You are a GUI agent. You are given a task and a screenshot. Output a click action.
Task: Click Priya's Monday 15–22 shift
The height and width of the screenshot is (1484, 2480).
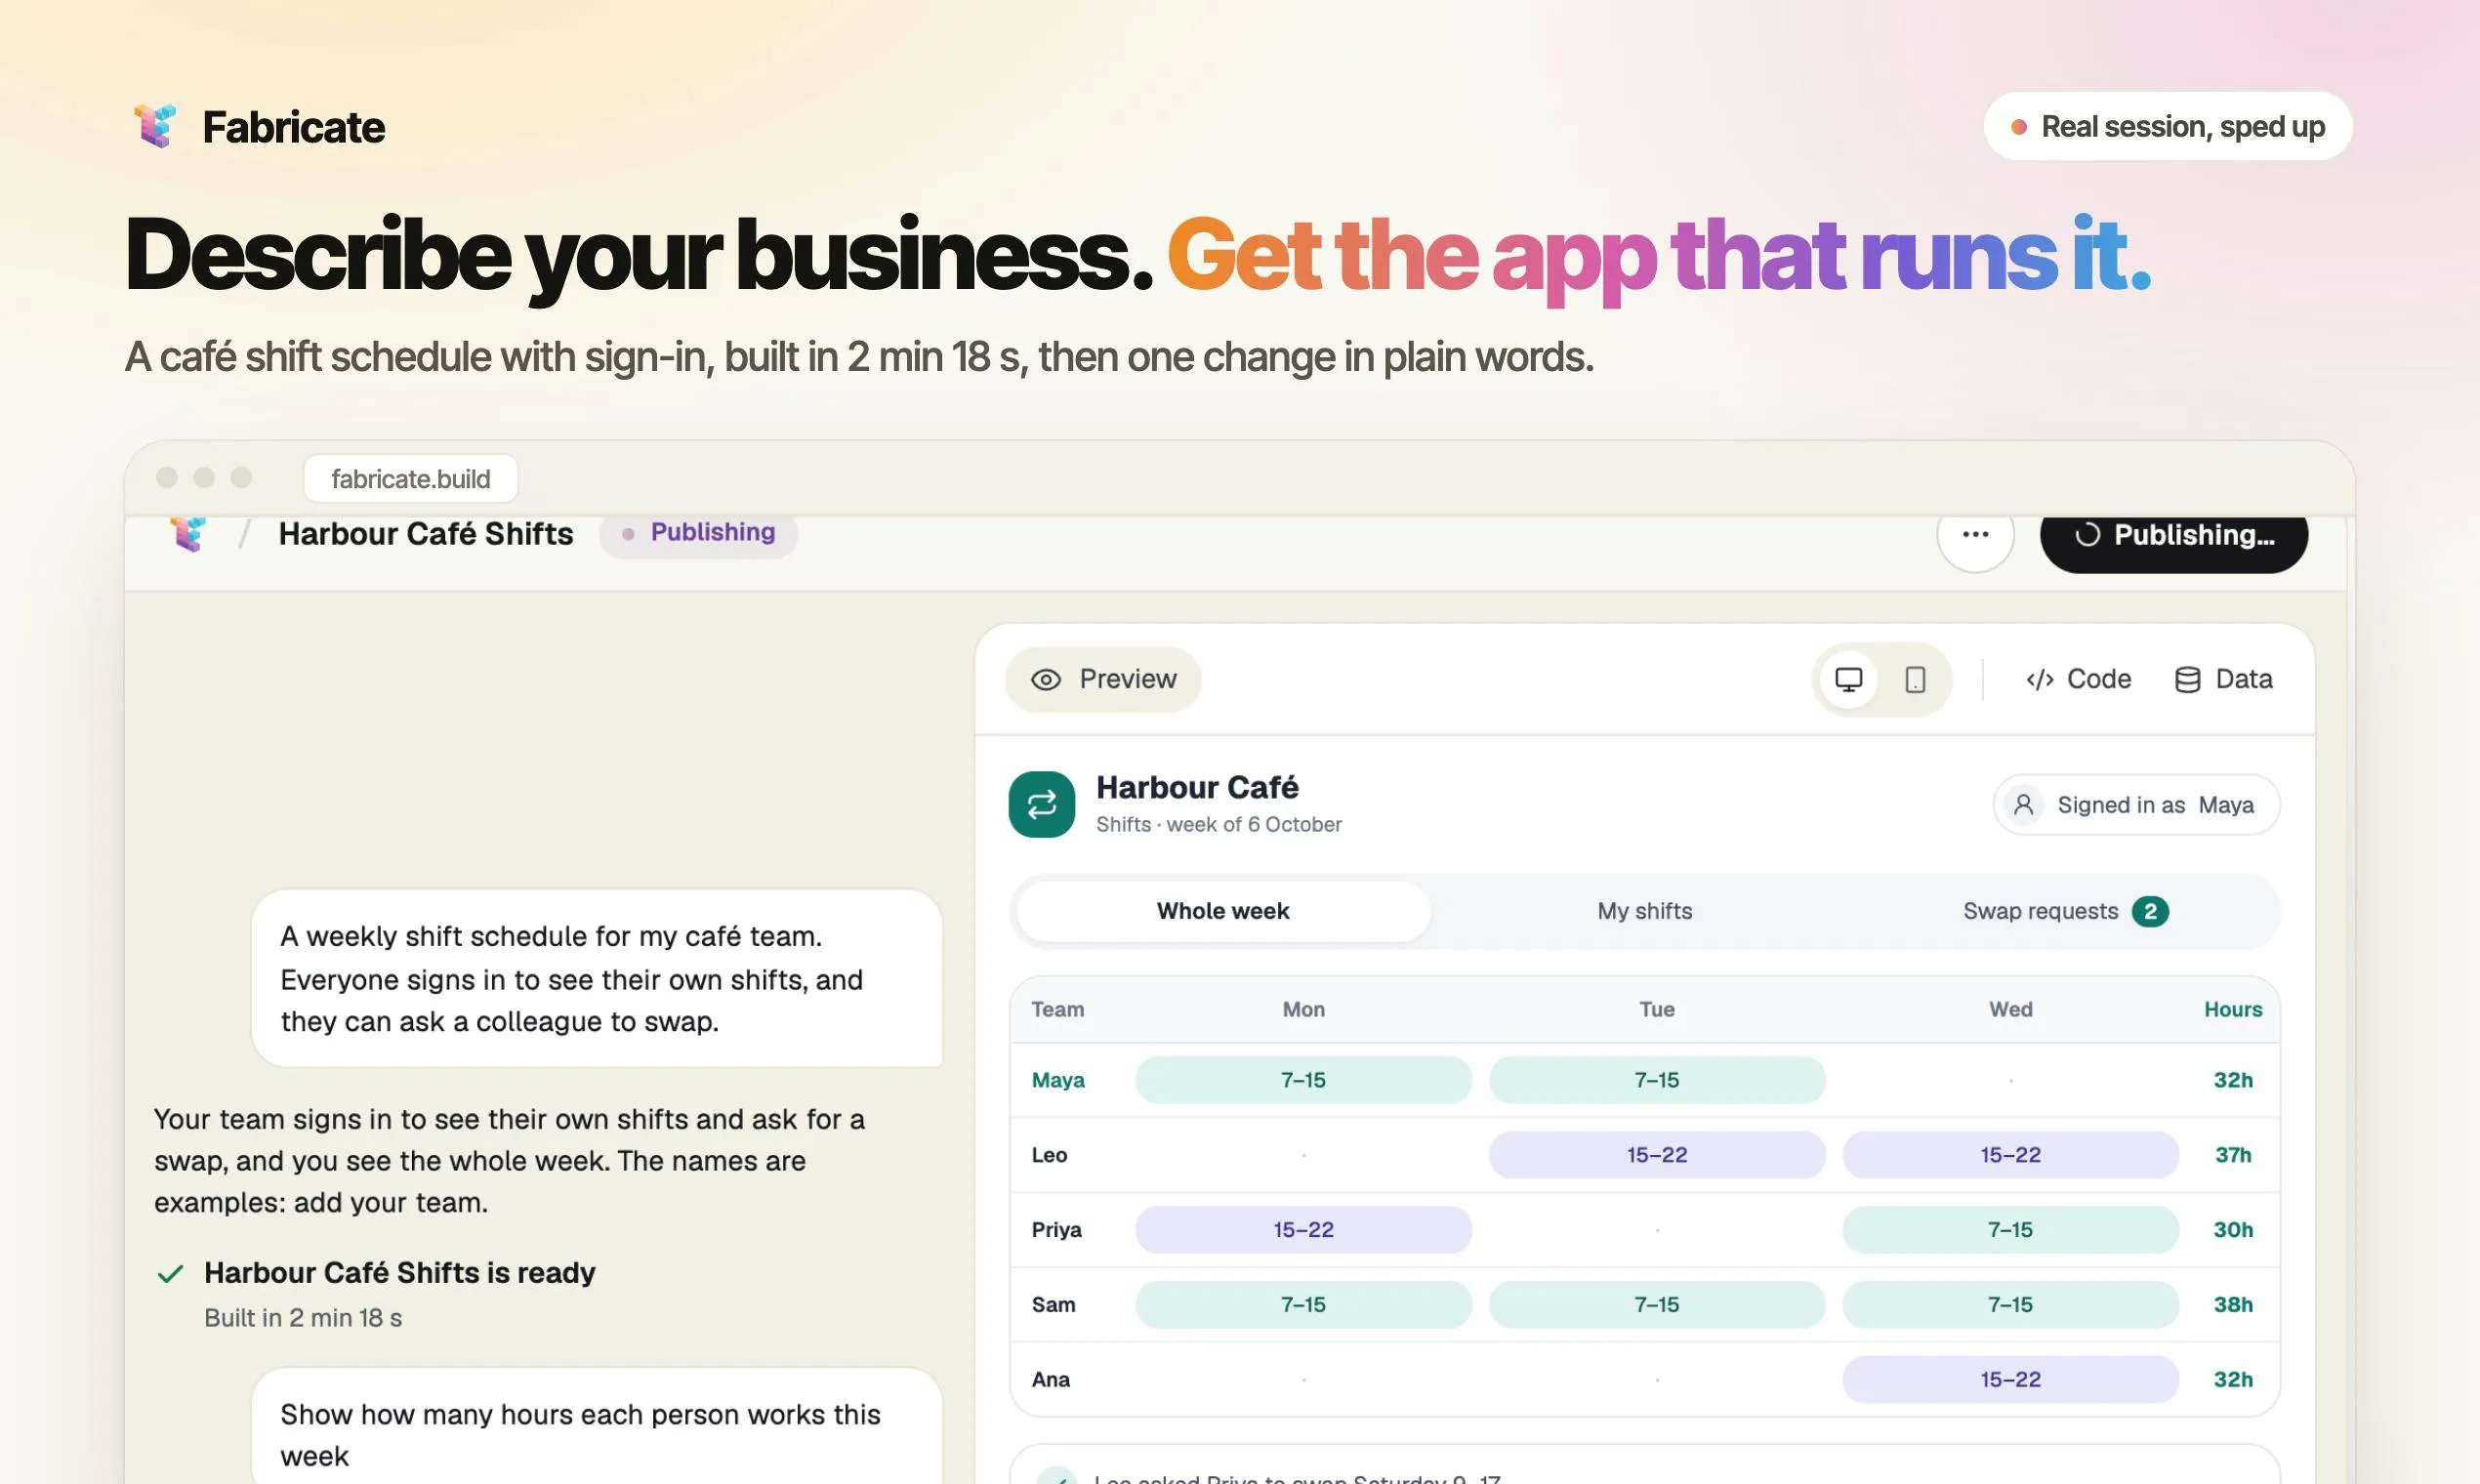click(x=1303, y=1230)
